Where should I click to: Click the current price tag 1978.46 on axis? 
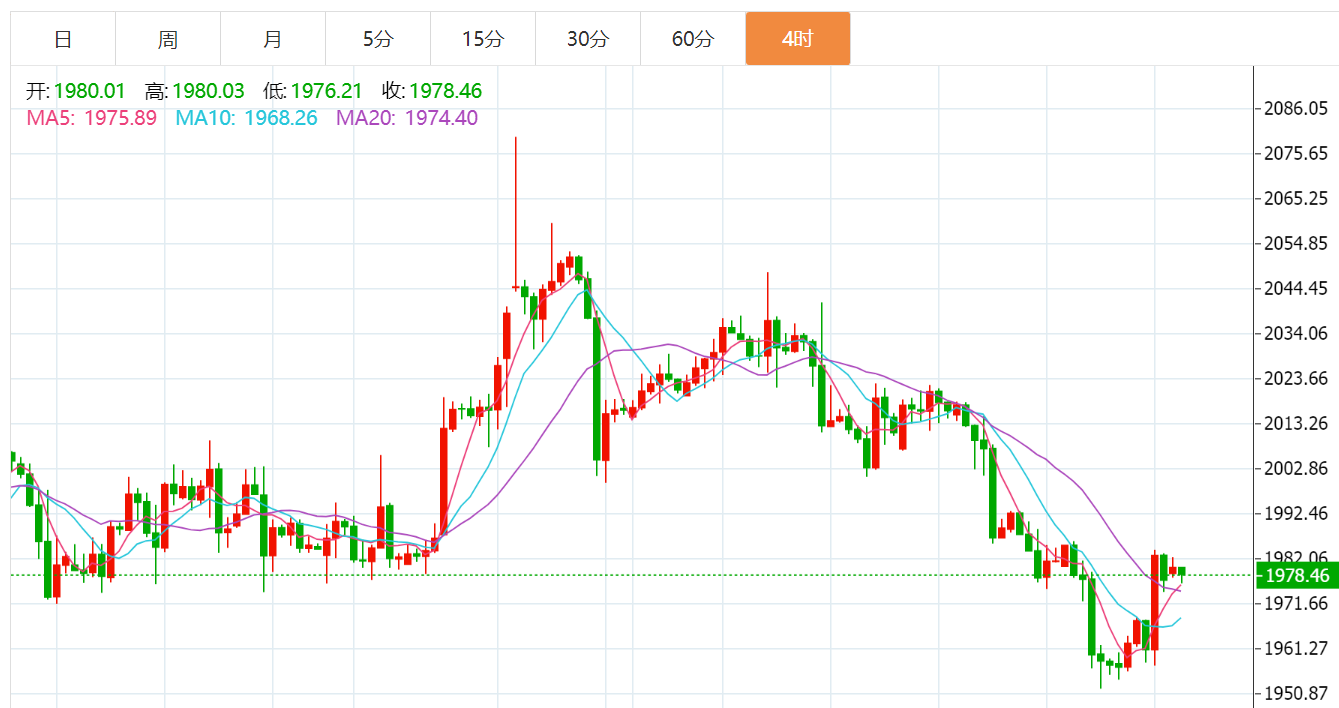[1296, 575]
